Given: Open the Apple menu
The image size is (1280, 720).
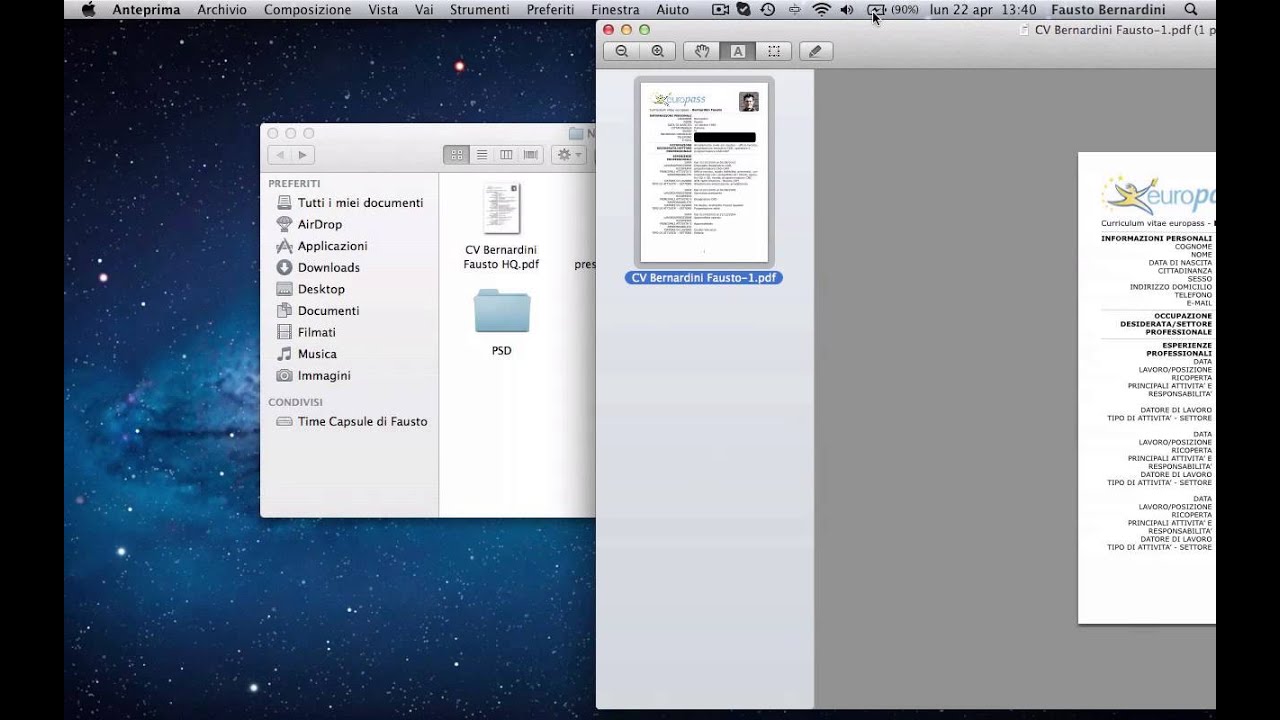Looking at the screenshot, I should coord(88,10).
